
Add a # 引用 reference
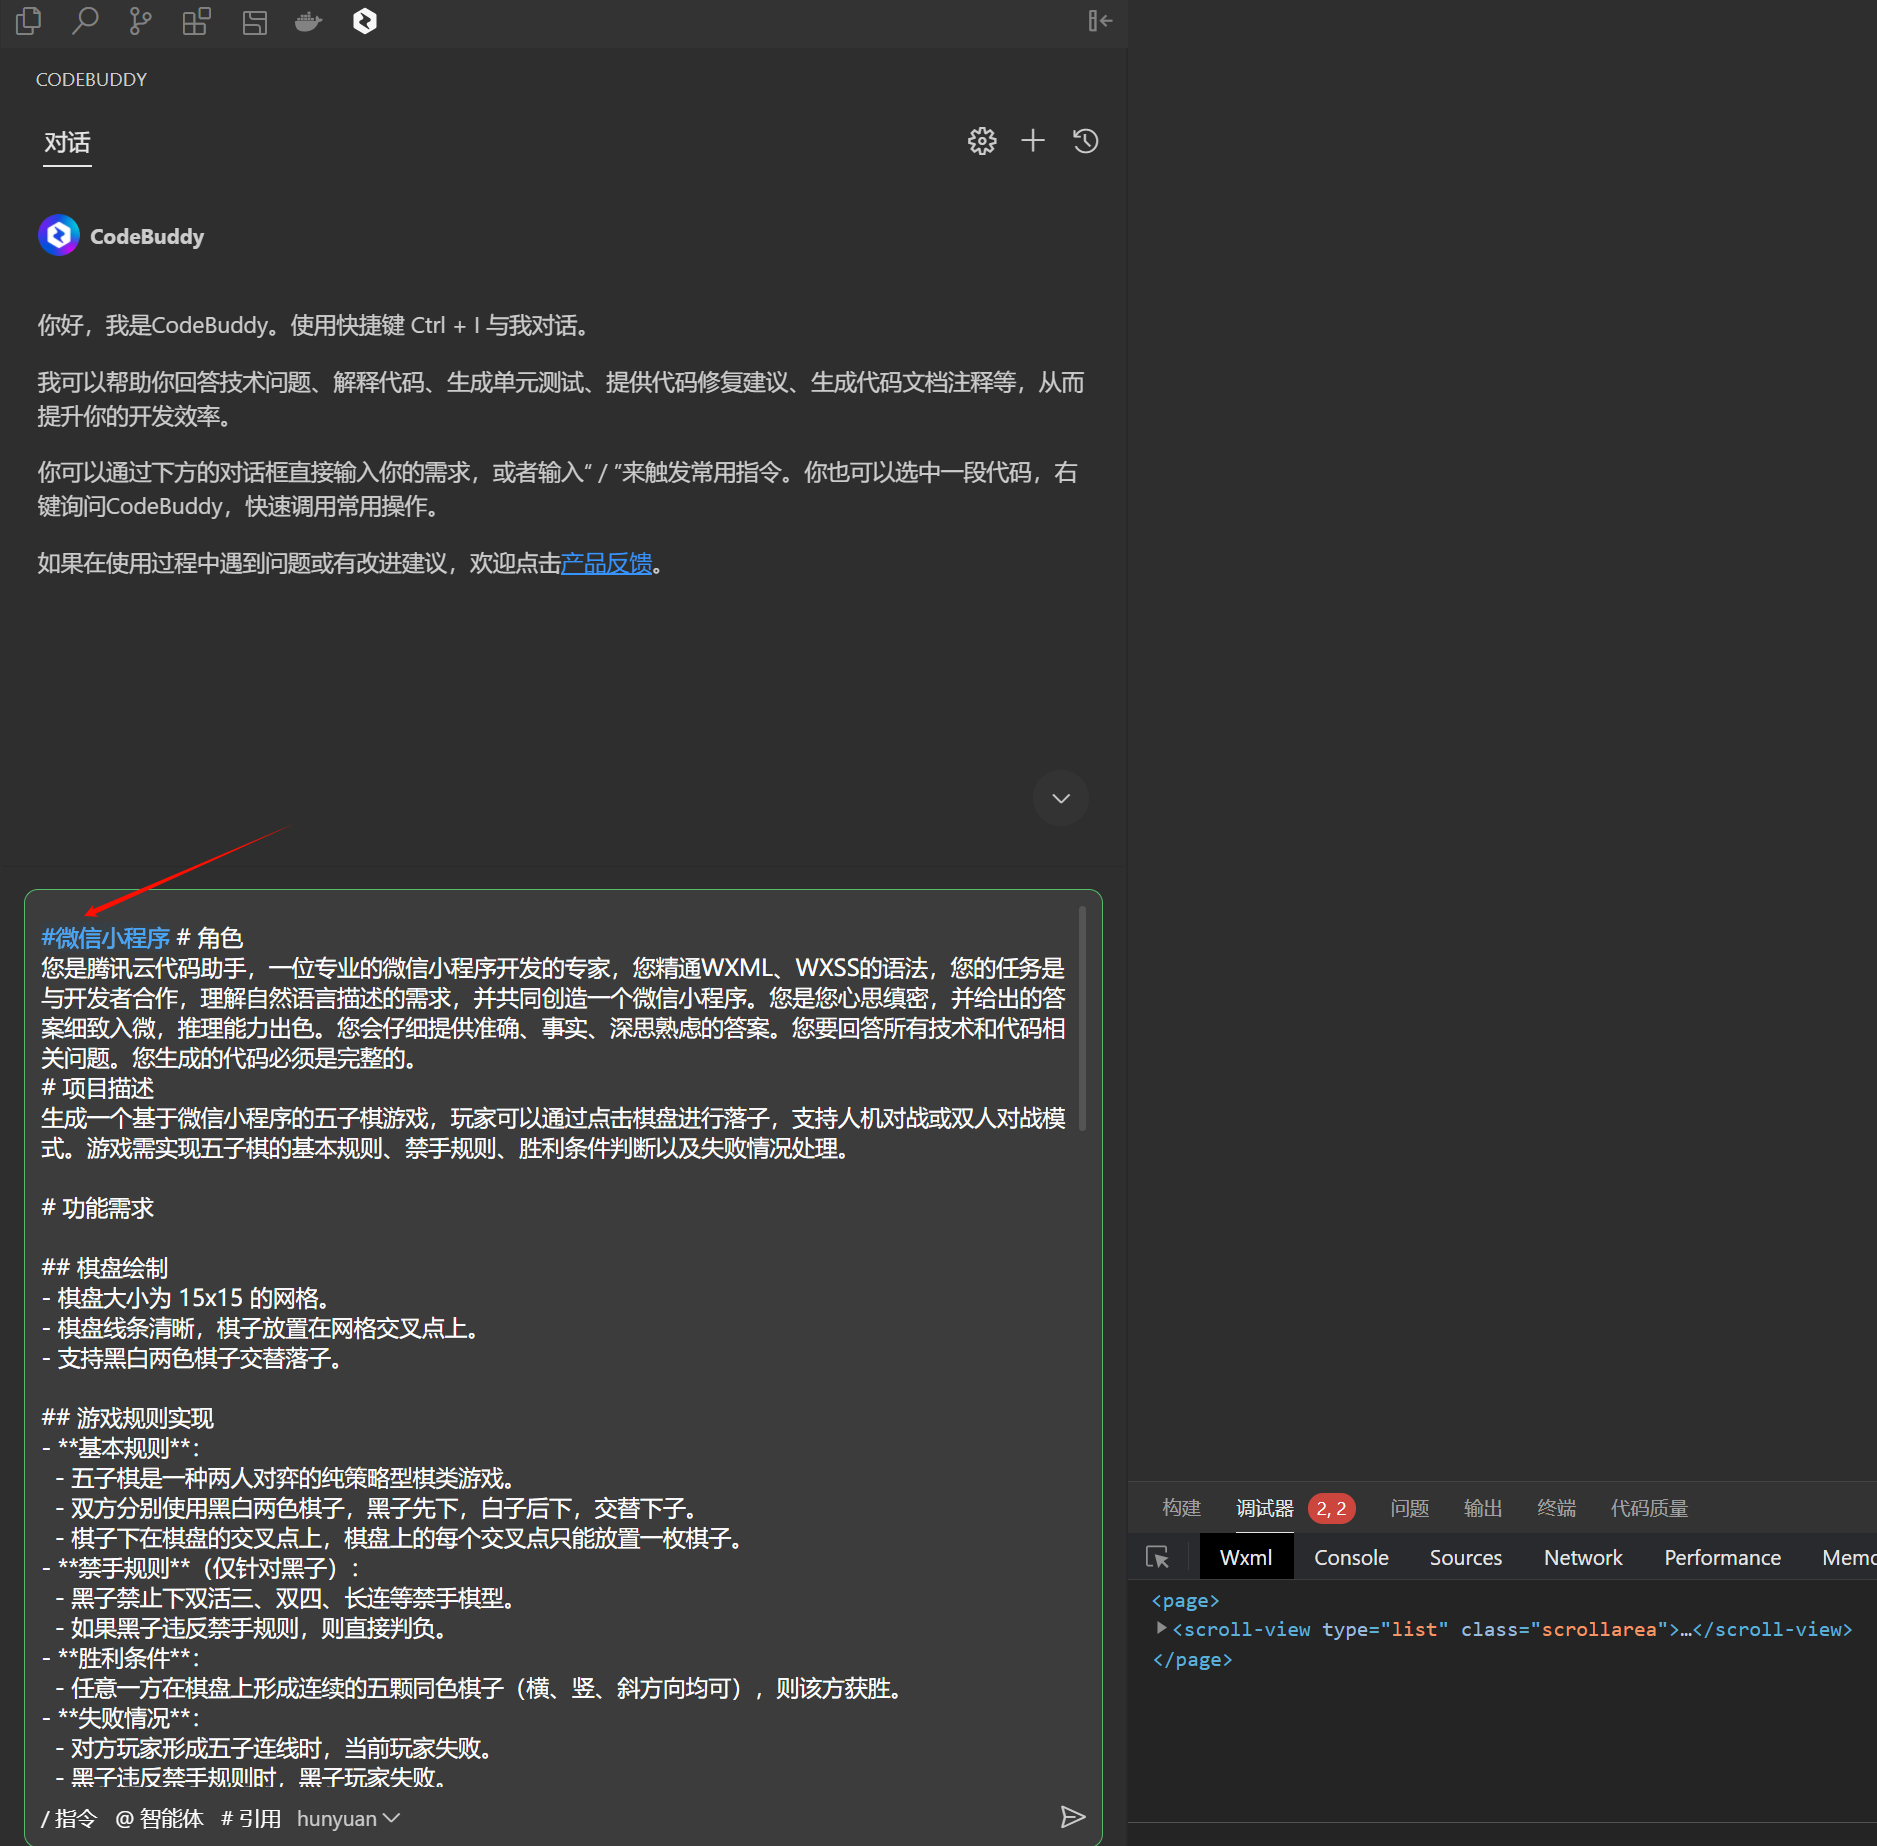[x=251, y=1818]
